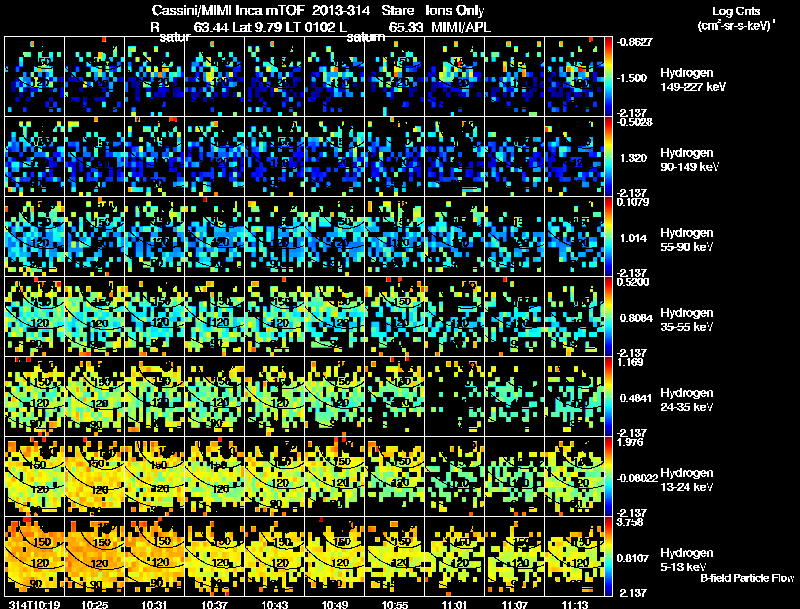Click the 10:37 time label
Viewport: 800px width, 609px height.
pos(215,604)
